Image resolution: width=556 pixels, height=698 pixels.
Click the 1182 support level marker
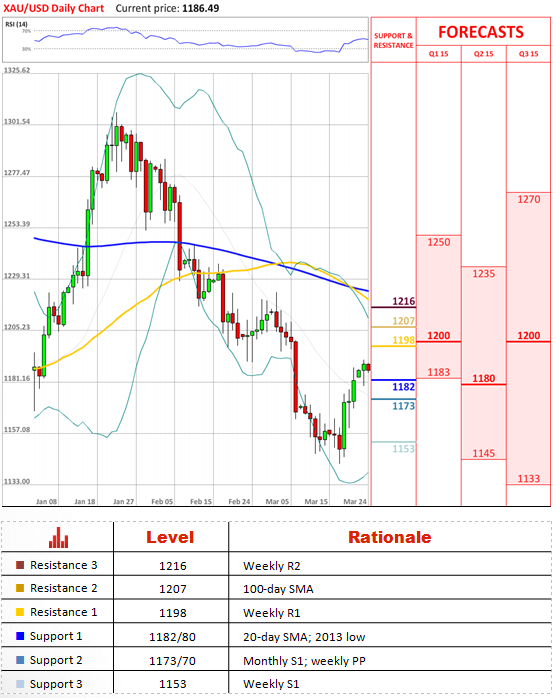(403, 386)
